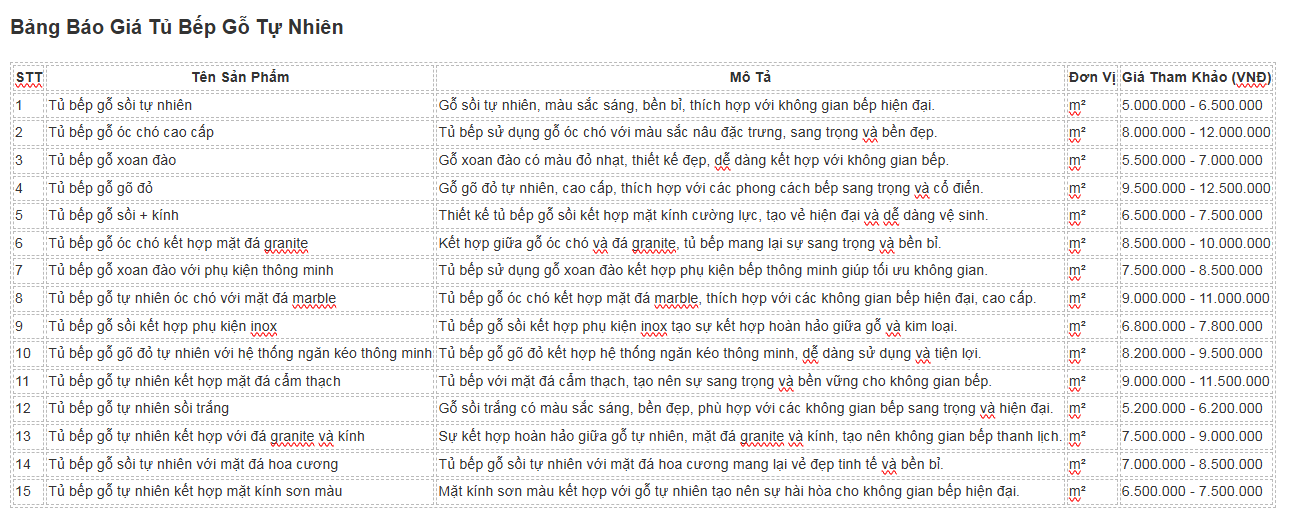Screen dimensions: 1290x522
Task: Place cursor in row 12 "Tủ bếp gỗ tự nhiên sồi trắng"
Action: (x=139, y=408)
